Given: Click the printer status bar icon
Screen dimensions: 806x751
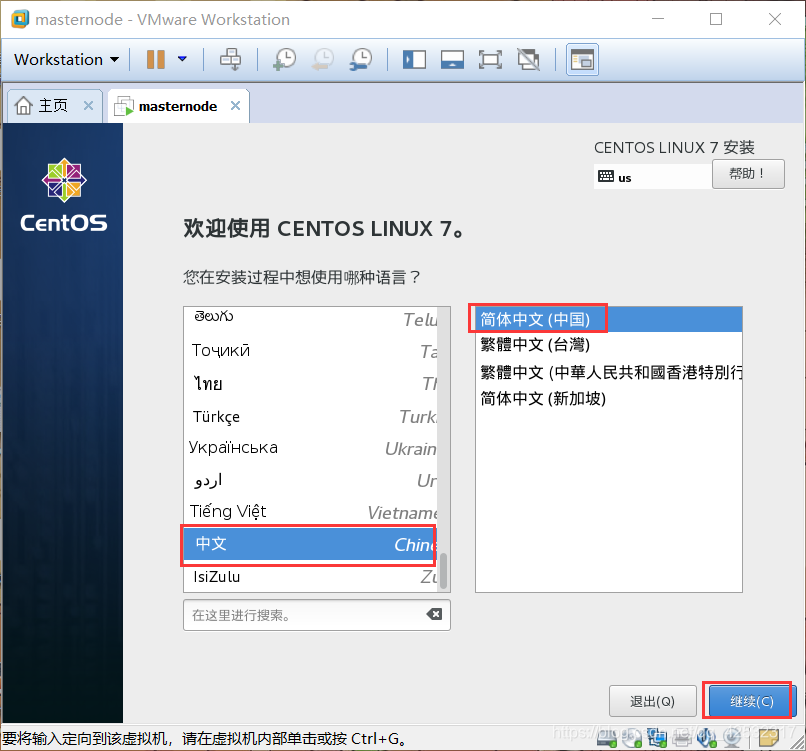Looking at the screenshot, I should (x=682, y=738).
